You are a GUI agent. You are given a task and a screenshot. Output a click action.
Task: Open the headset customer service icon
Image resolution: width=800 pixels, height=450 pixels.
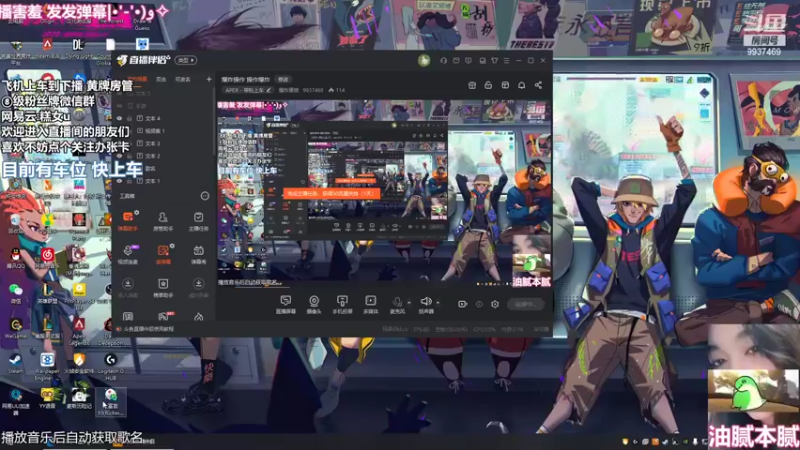pyautogui.click(x=443, y=60)
